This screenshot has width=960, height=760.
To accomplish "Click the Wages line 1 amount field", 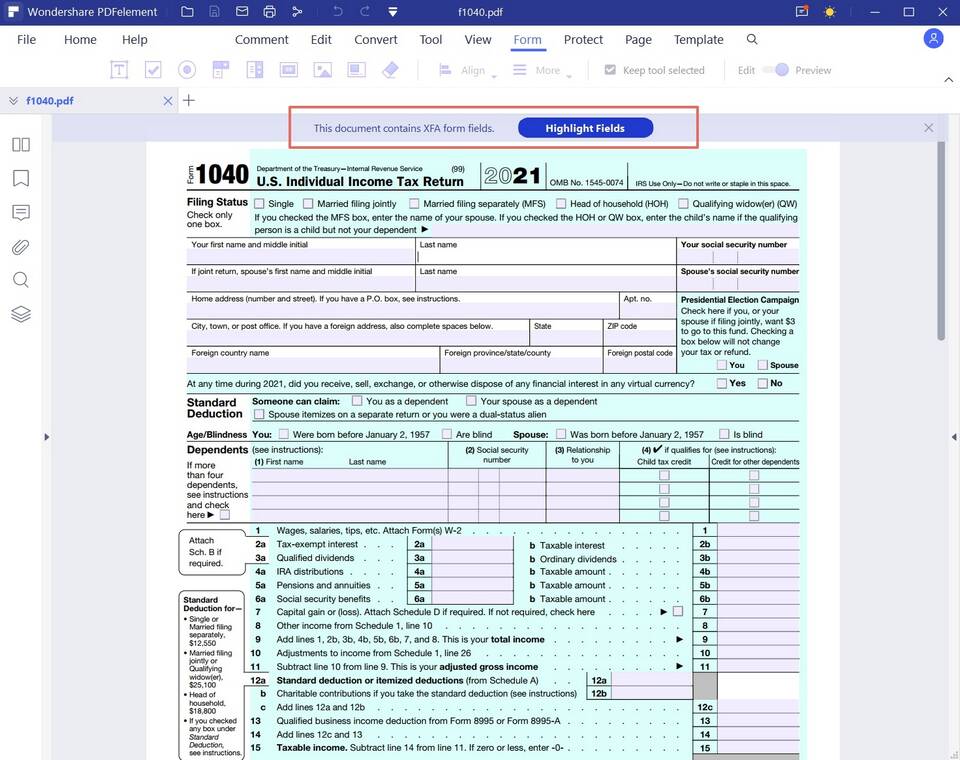I will [759, 530].
